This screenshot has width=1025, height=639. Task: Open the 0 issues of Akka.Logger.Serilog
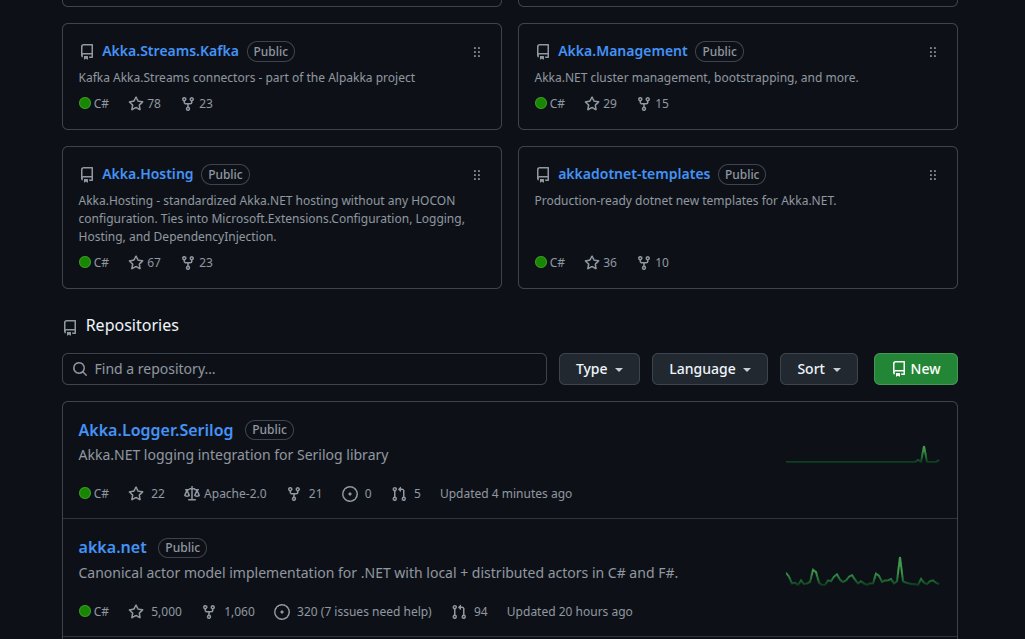pos(357,493)
